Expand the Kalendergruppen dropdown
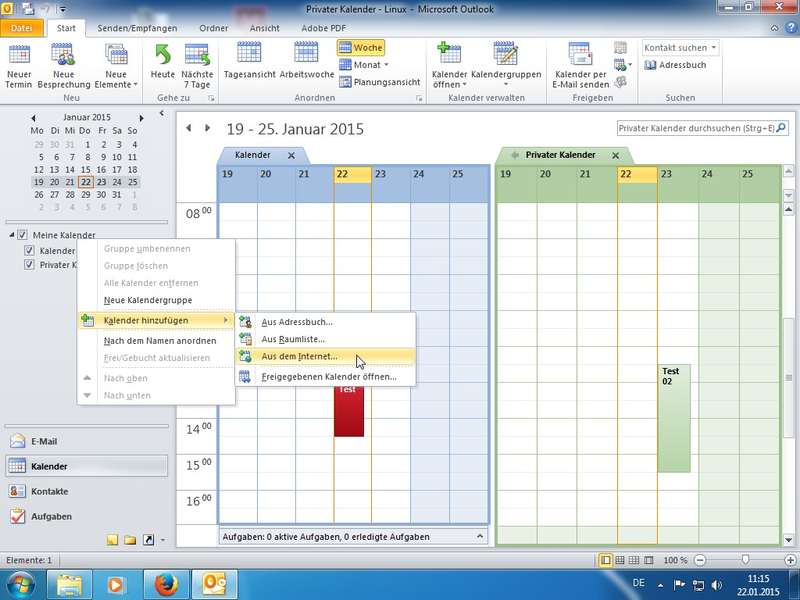The height and width of the screenshot is (600, 800). pyautogui.click(x=506, y=66)
